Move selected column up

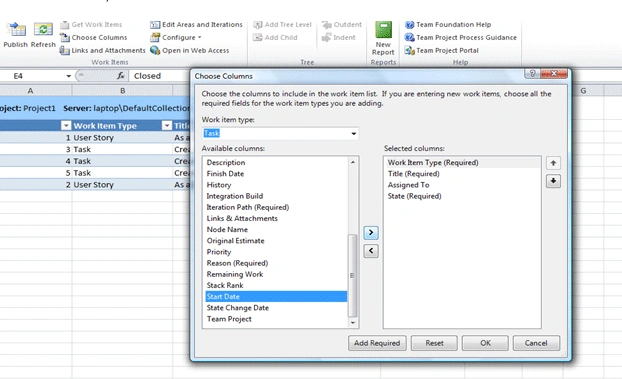(x=553, y=163)
